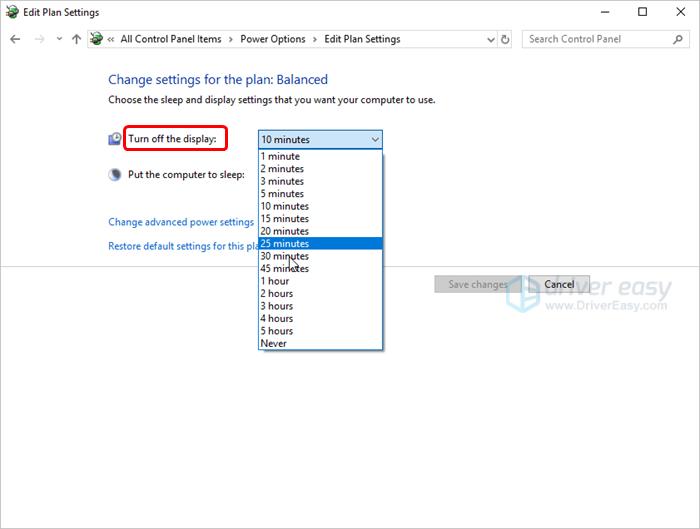Select 1 hour from the dropdown

click(320, 281)
